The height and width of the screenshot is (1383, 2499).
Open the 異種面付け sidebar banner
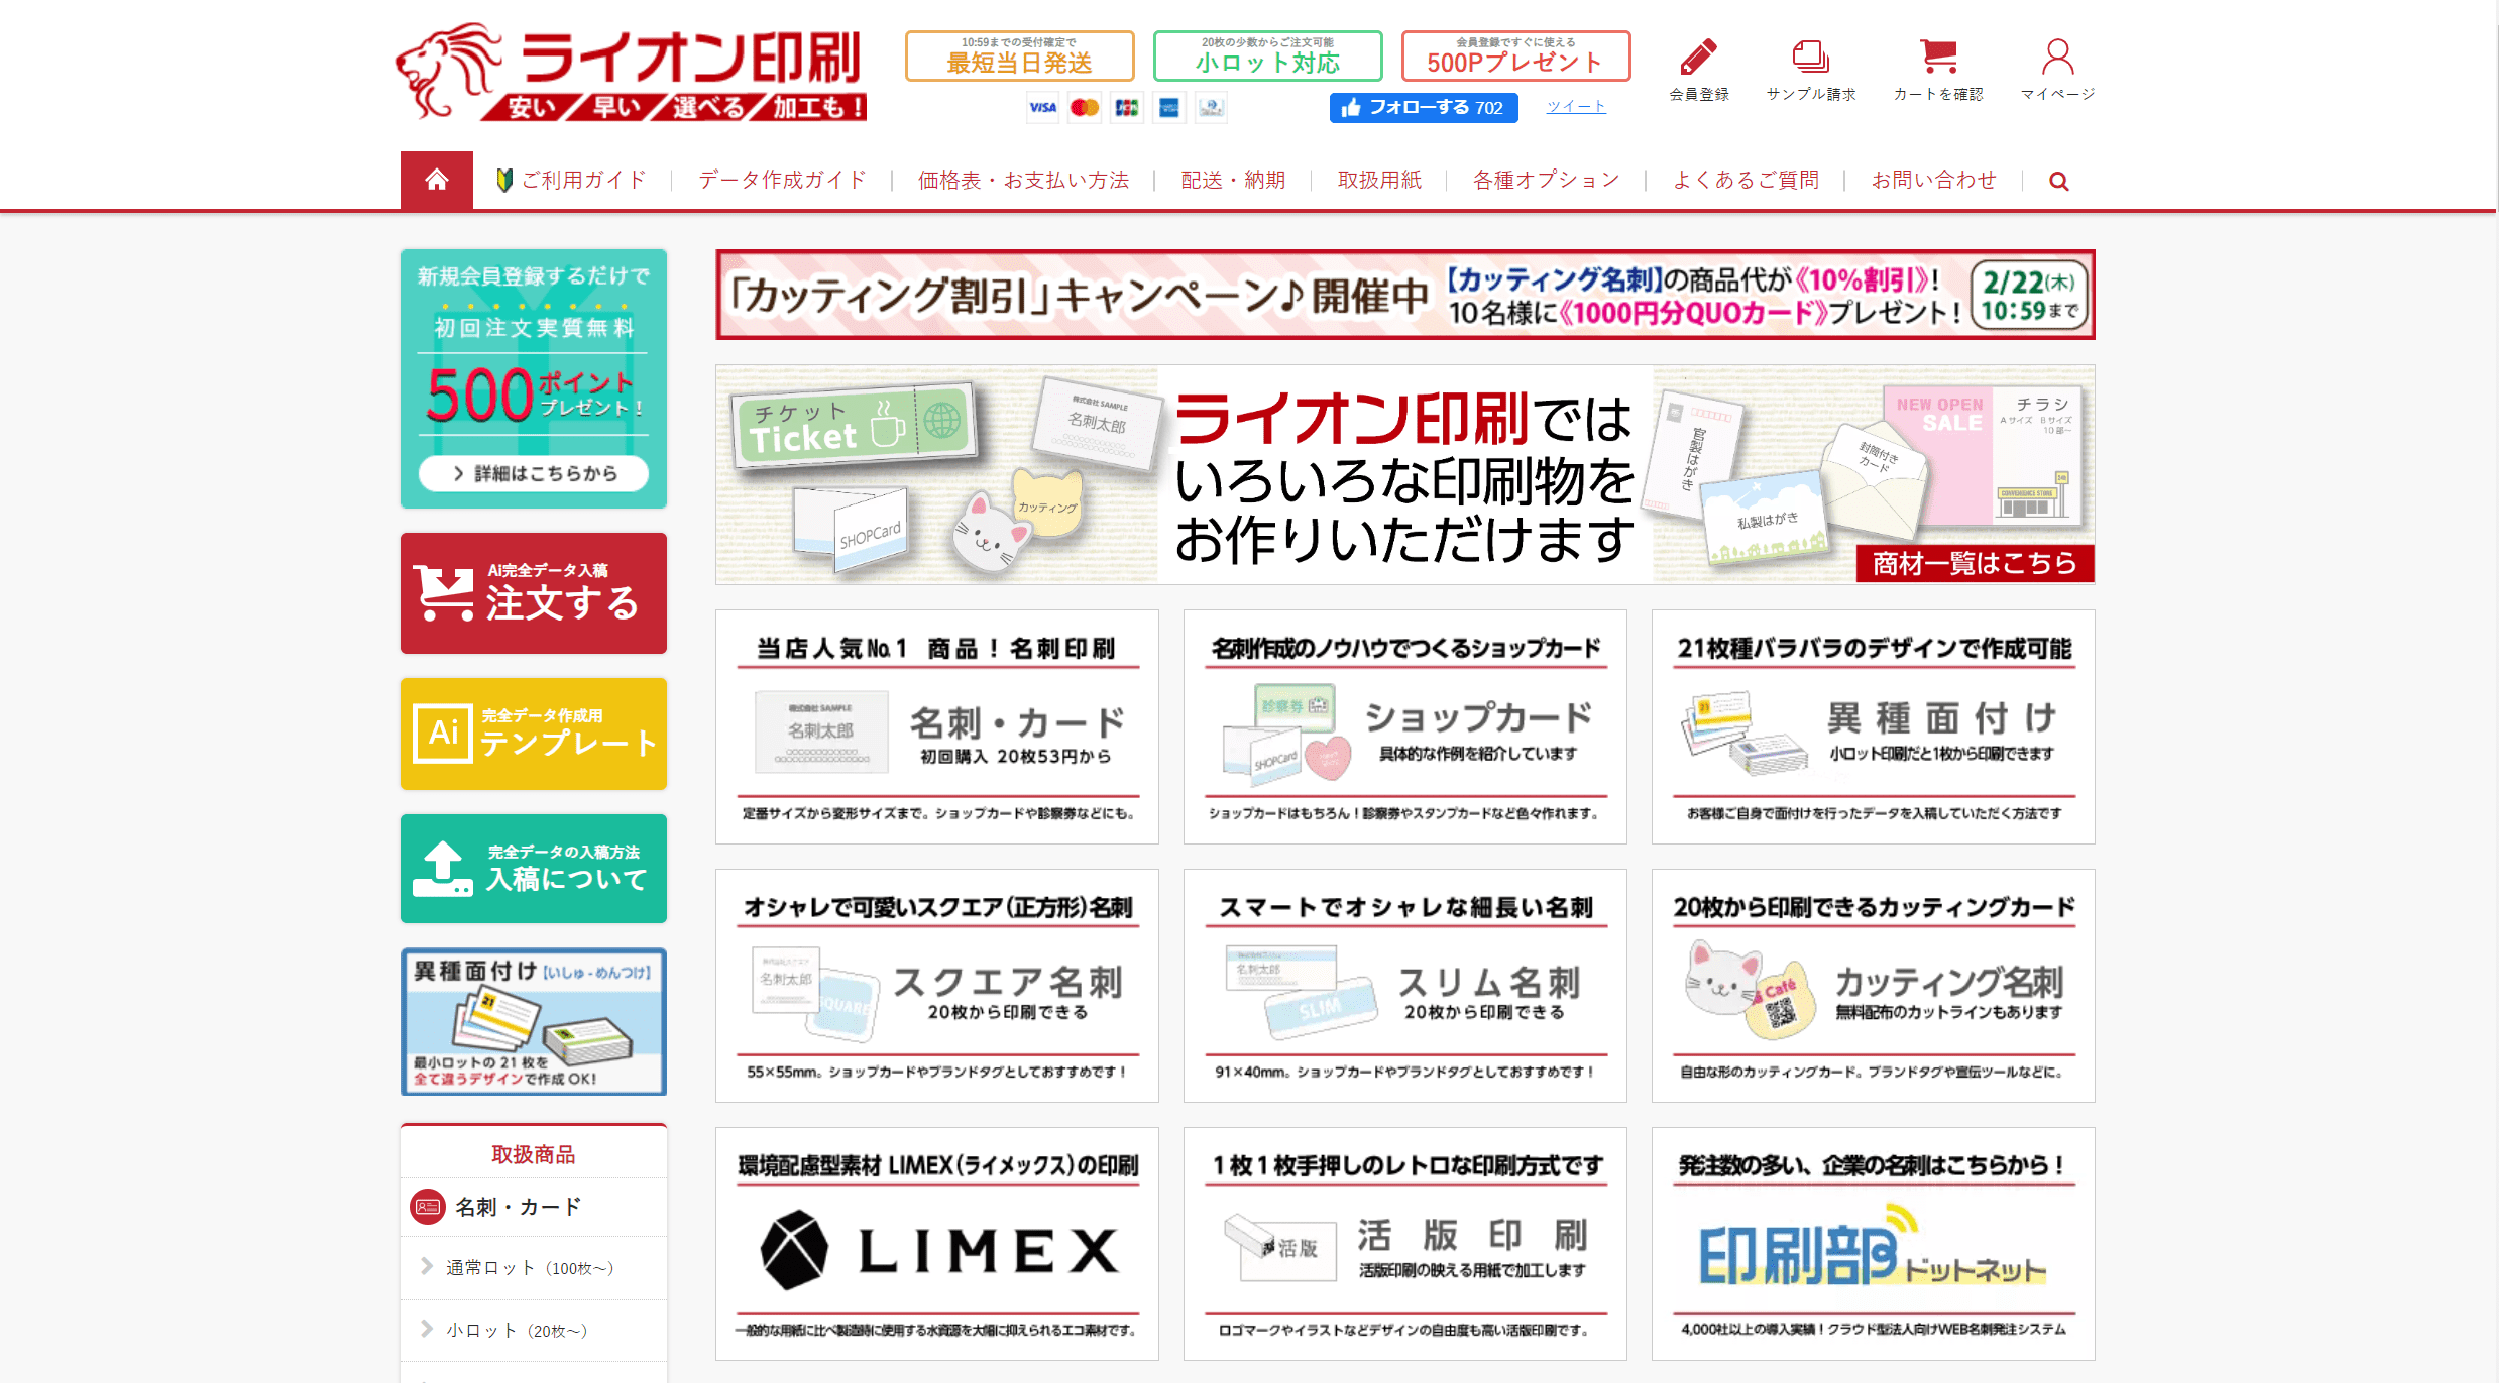534,1021
